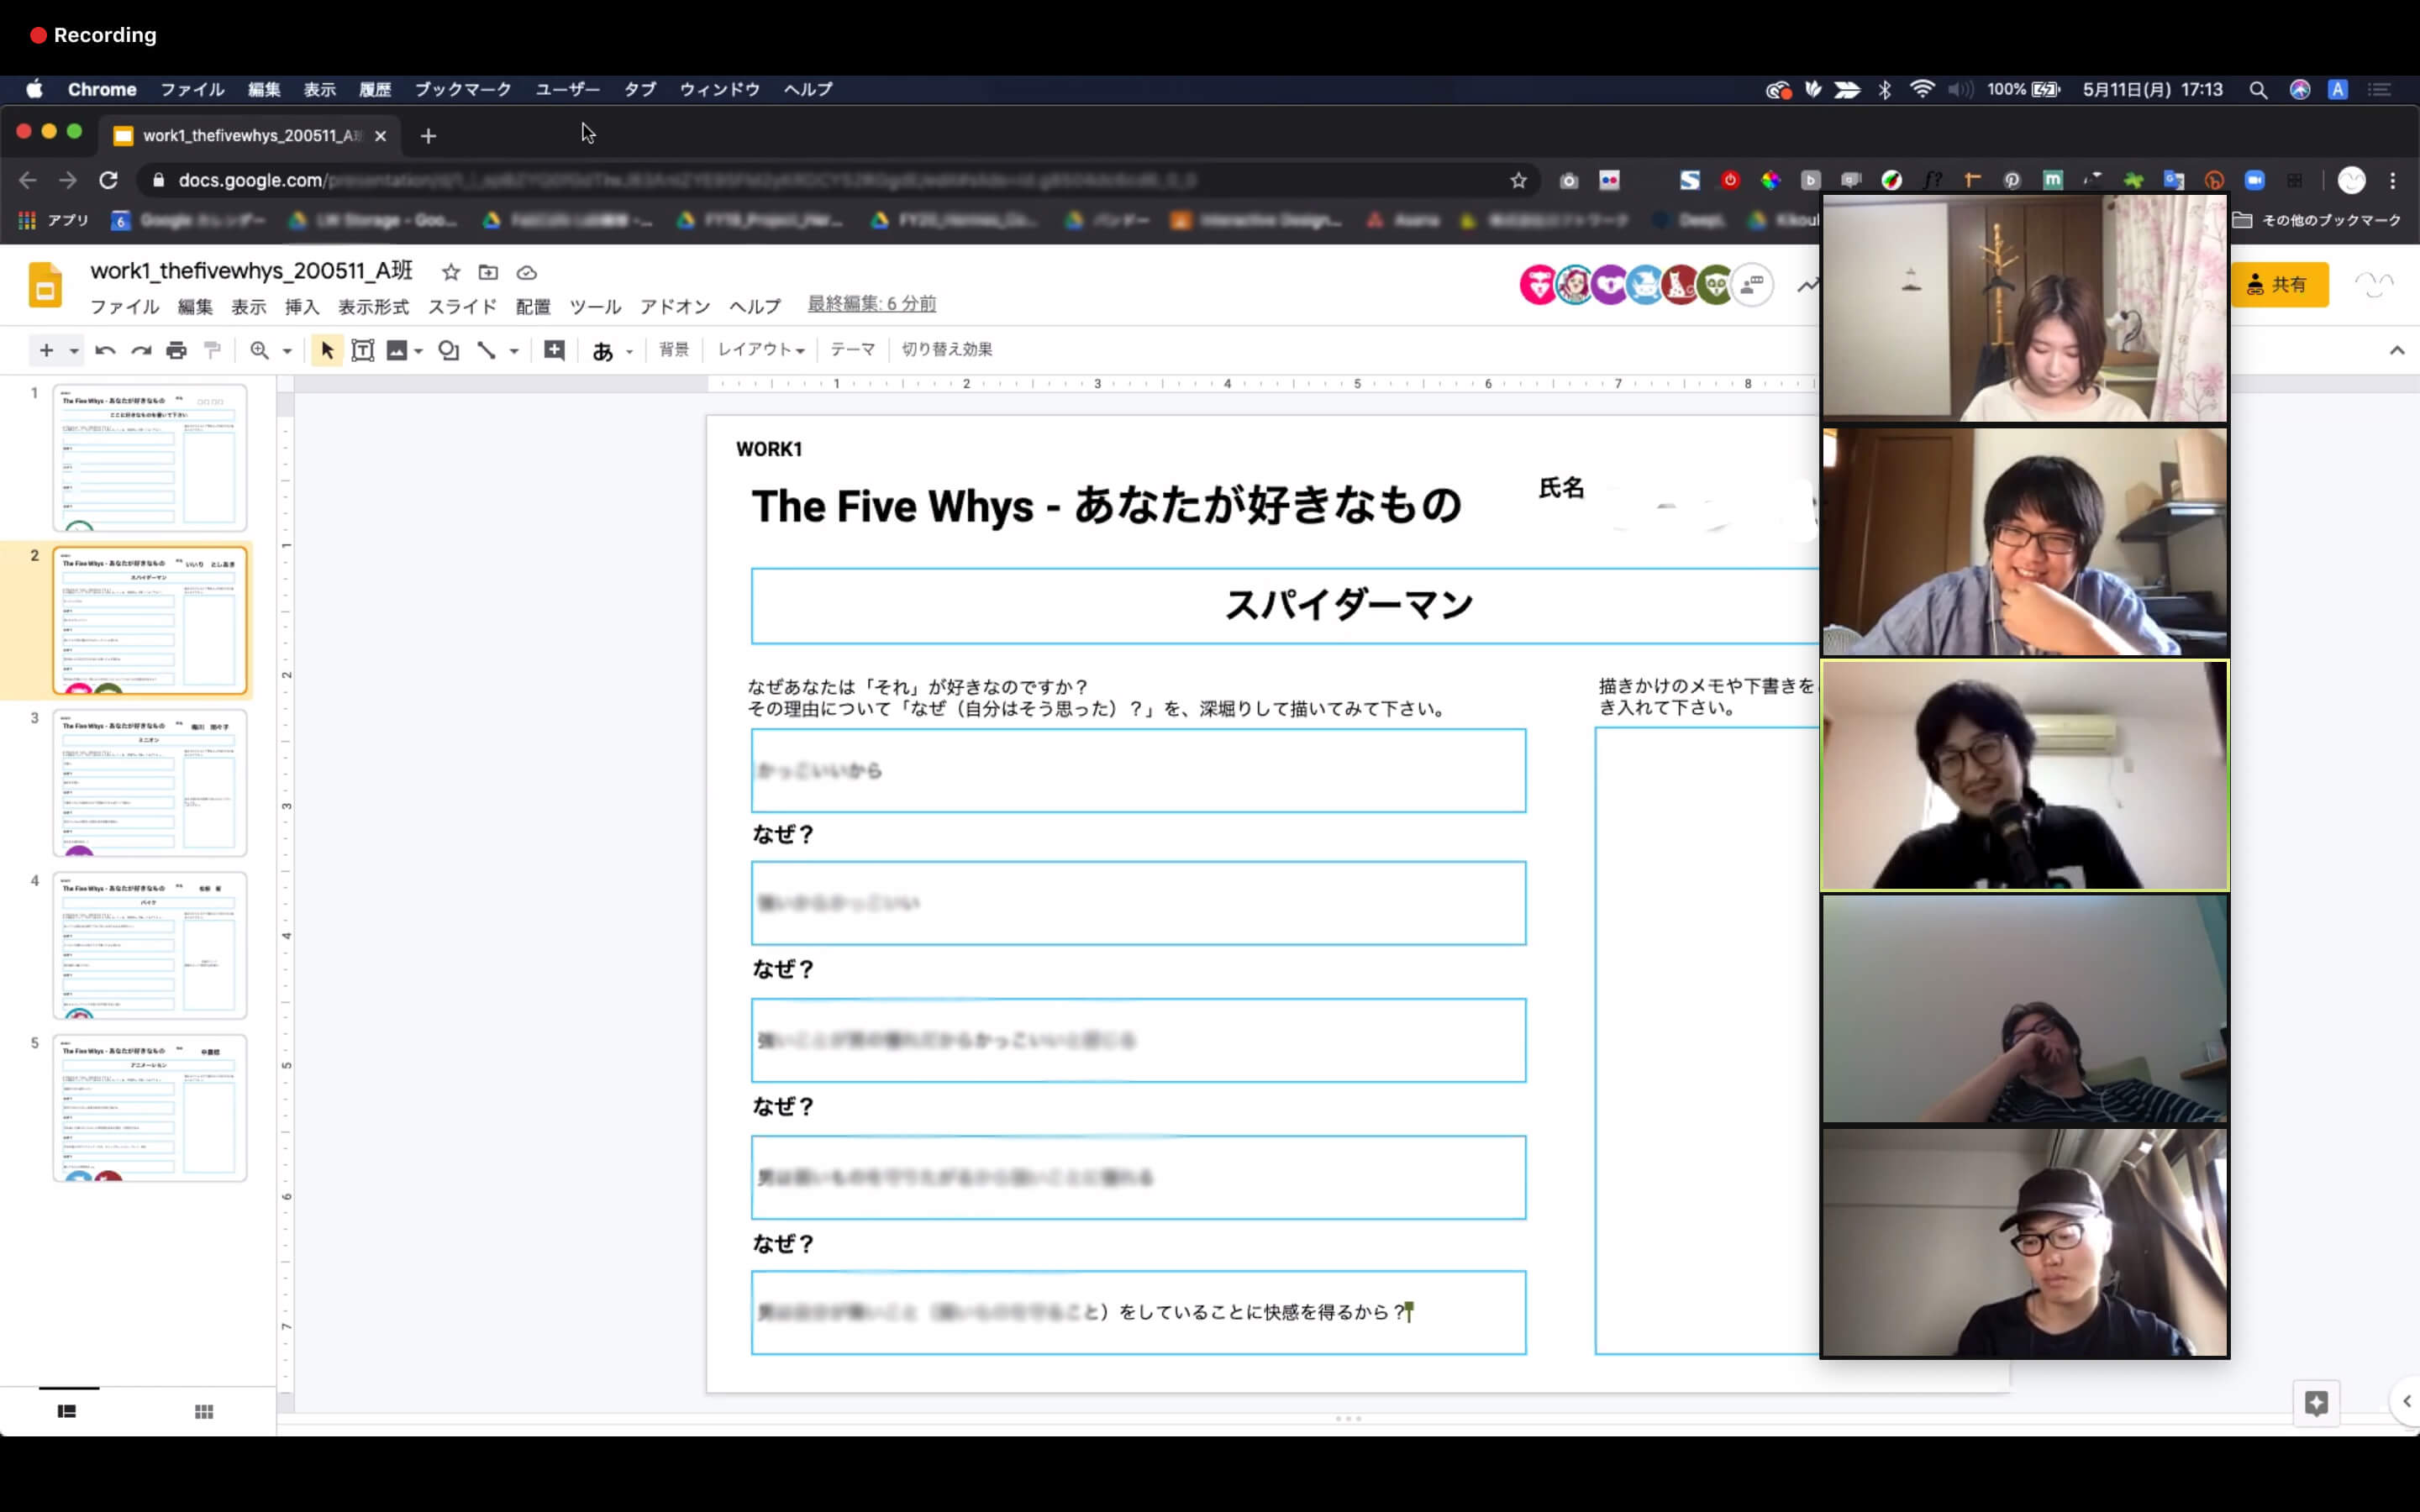This screenshot has width=2420, height=1512.
Task: Open the その他のブックマーク folder
Action: tap(2317, 220)
